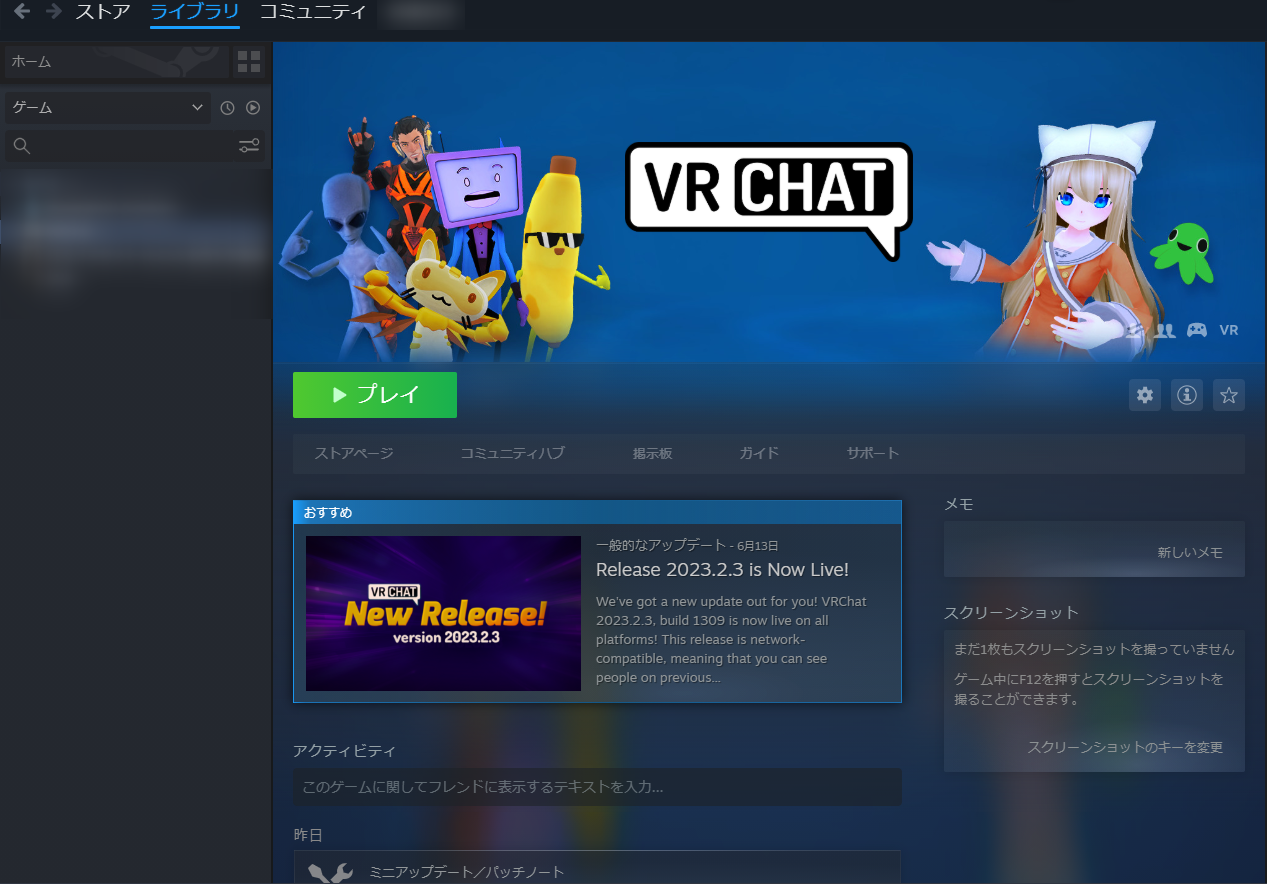
Task: Show game info icon
Action: click(1187, 395)
